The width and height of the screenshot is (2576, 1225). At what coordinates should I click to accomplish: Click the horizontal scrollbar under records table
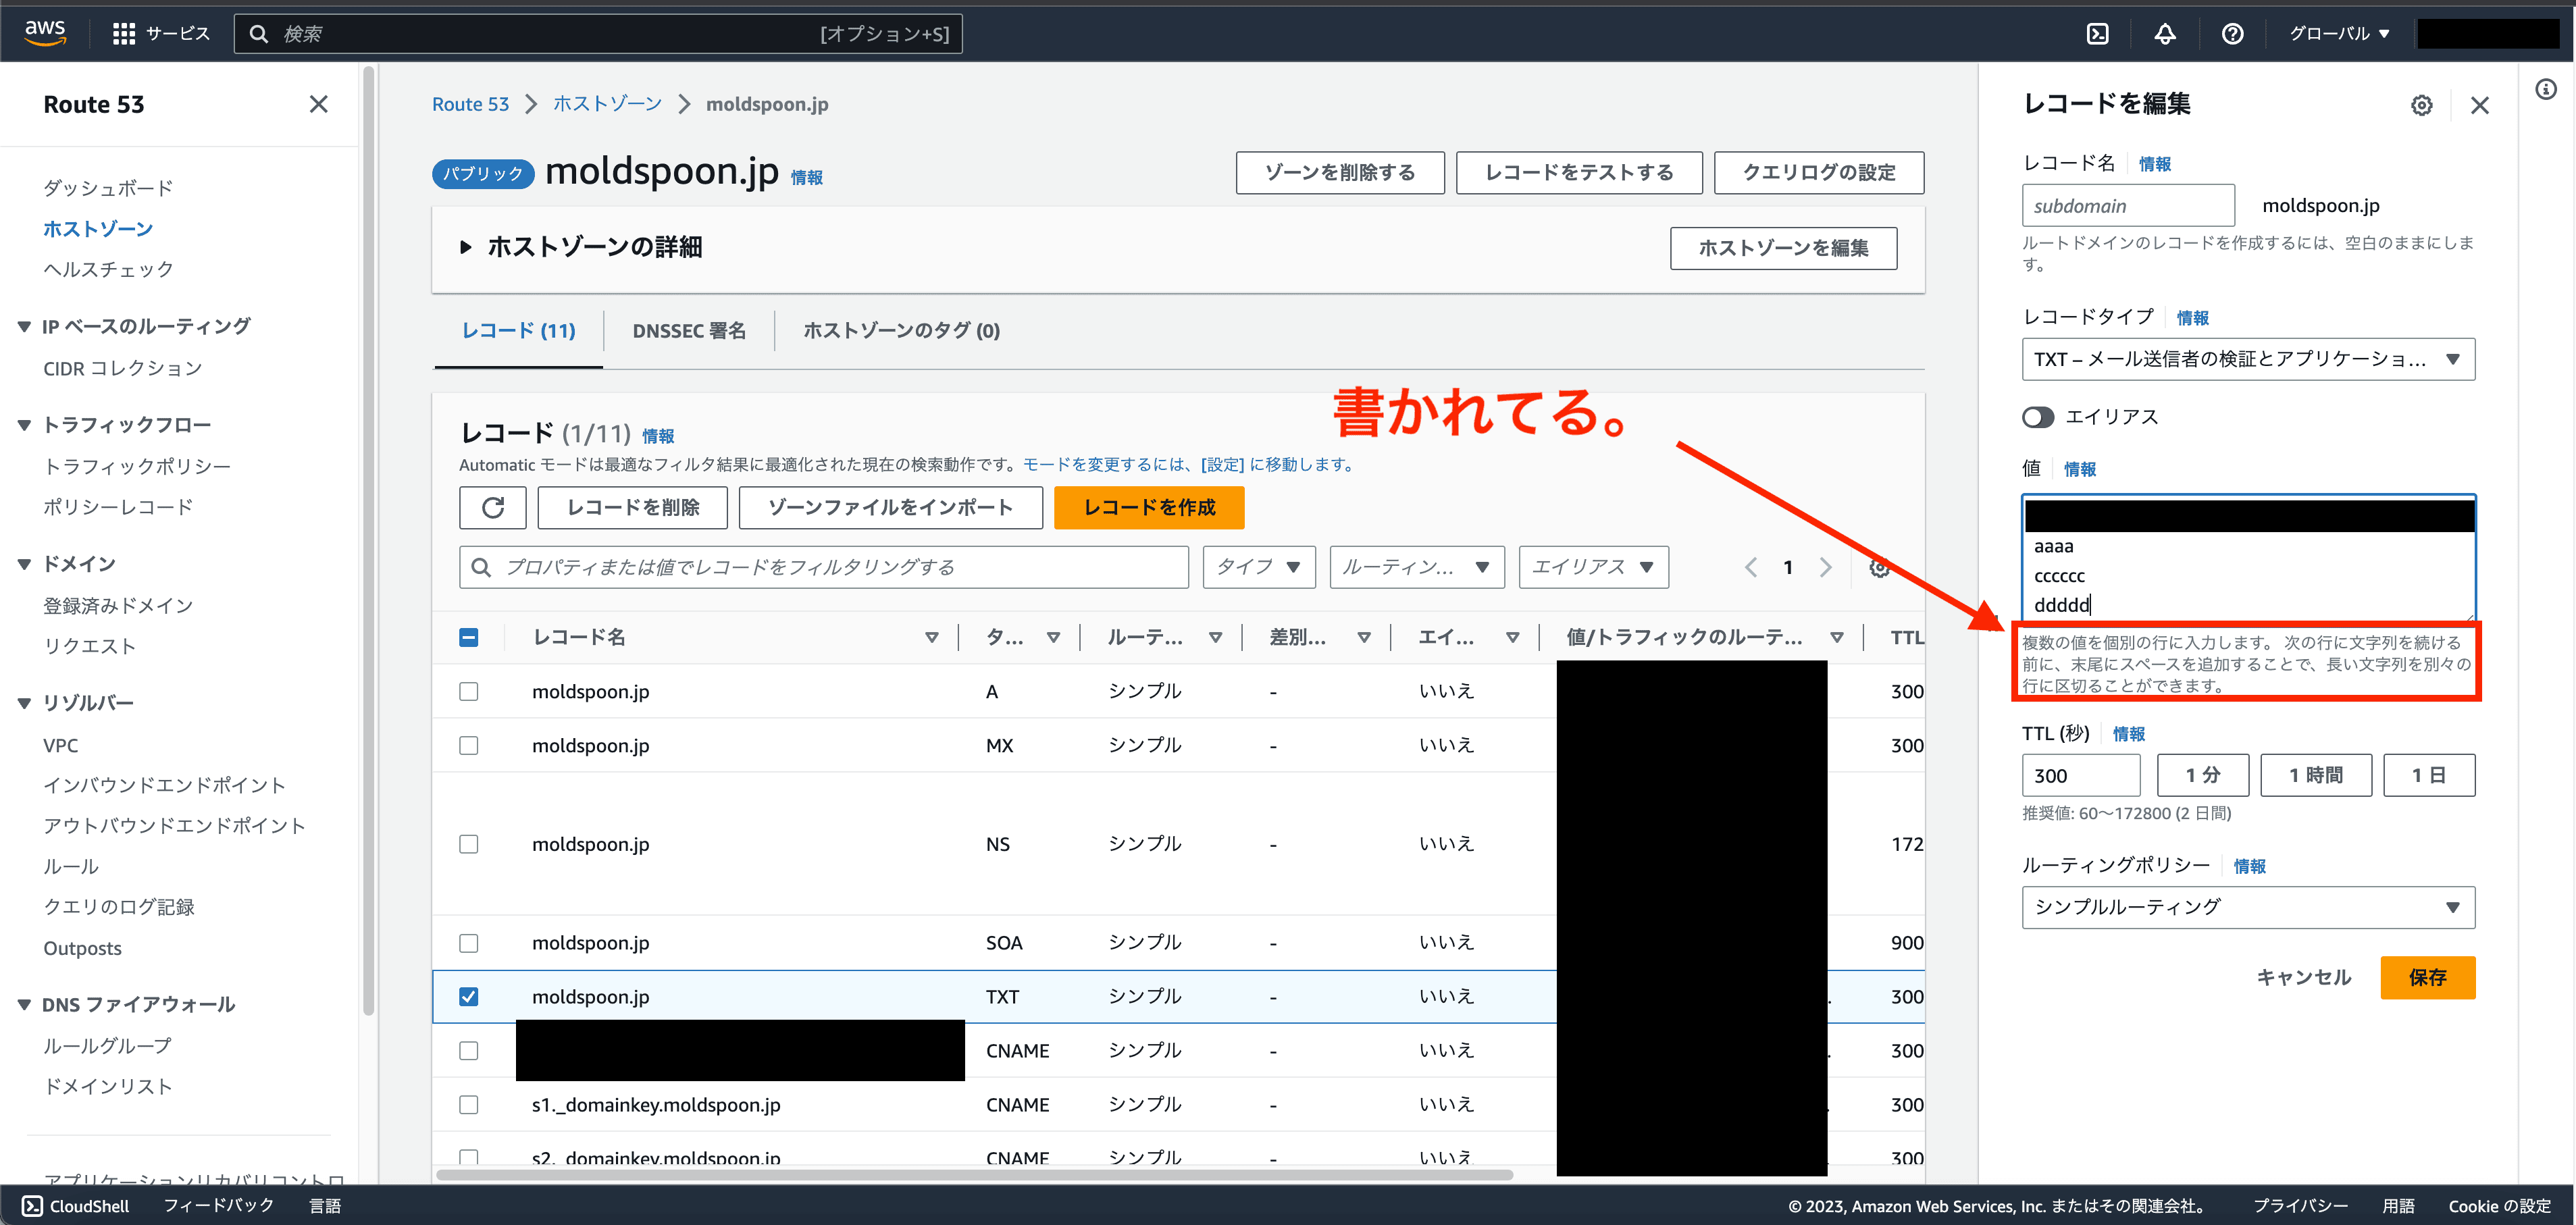pos(974,1174)
